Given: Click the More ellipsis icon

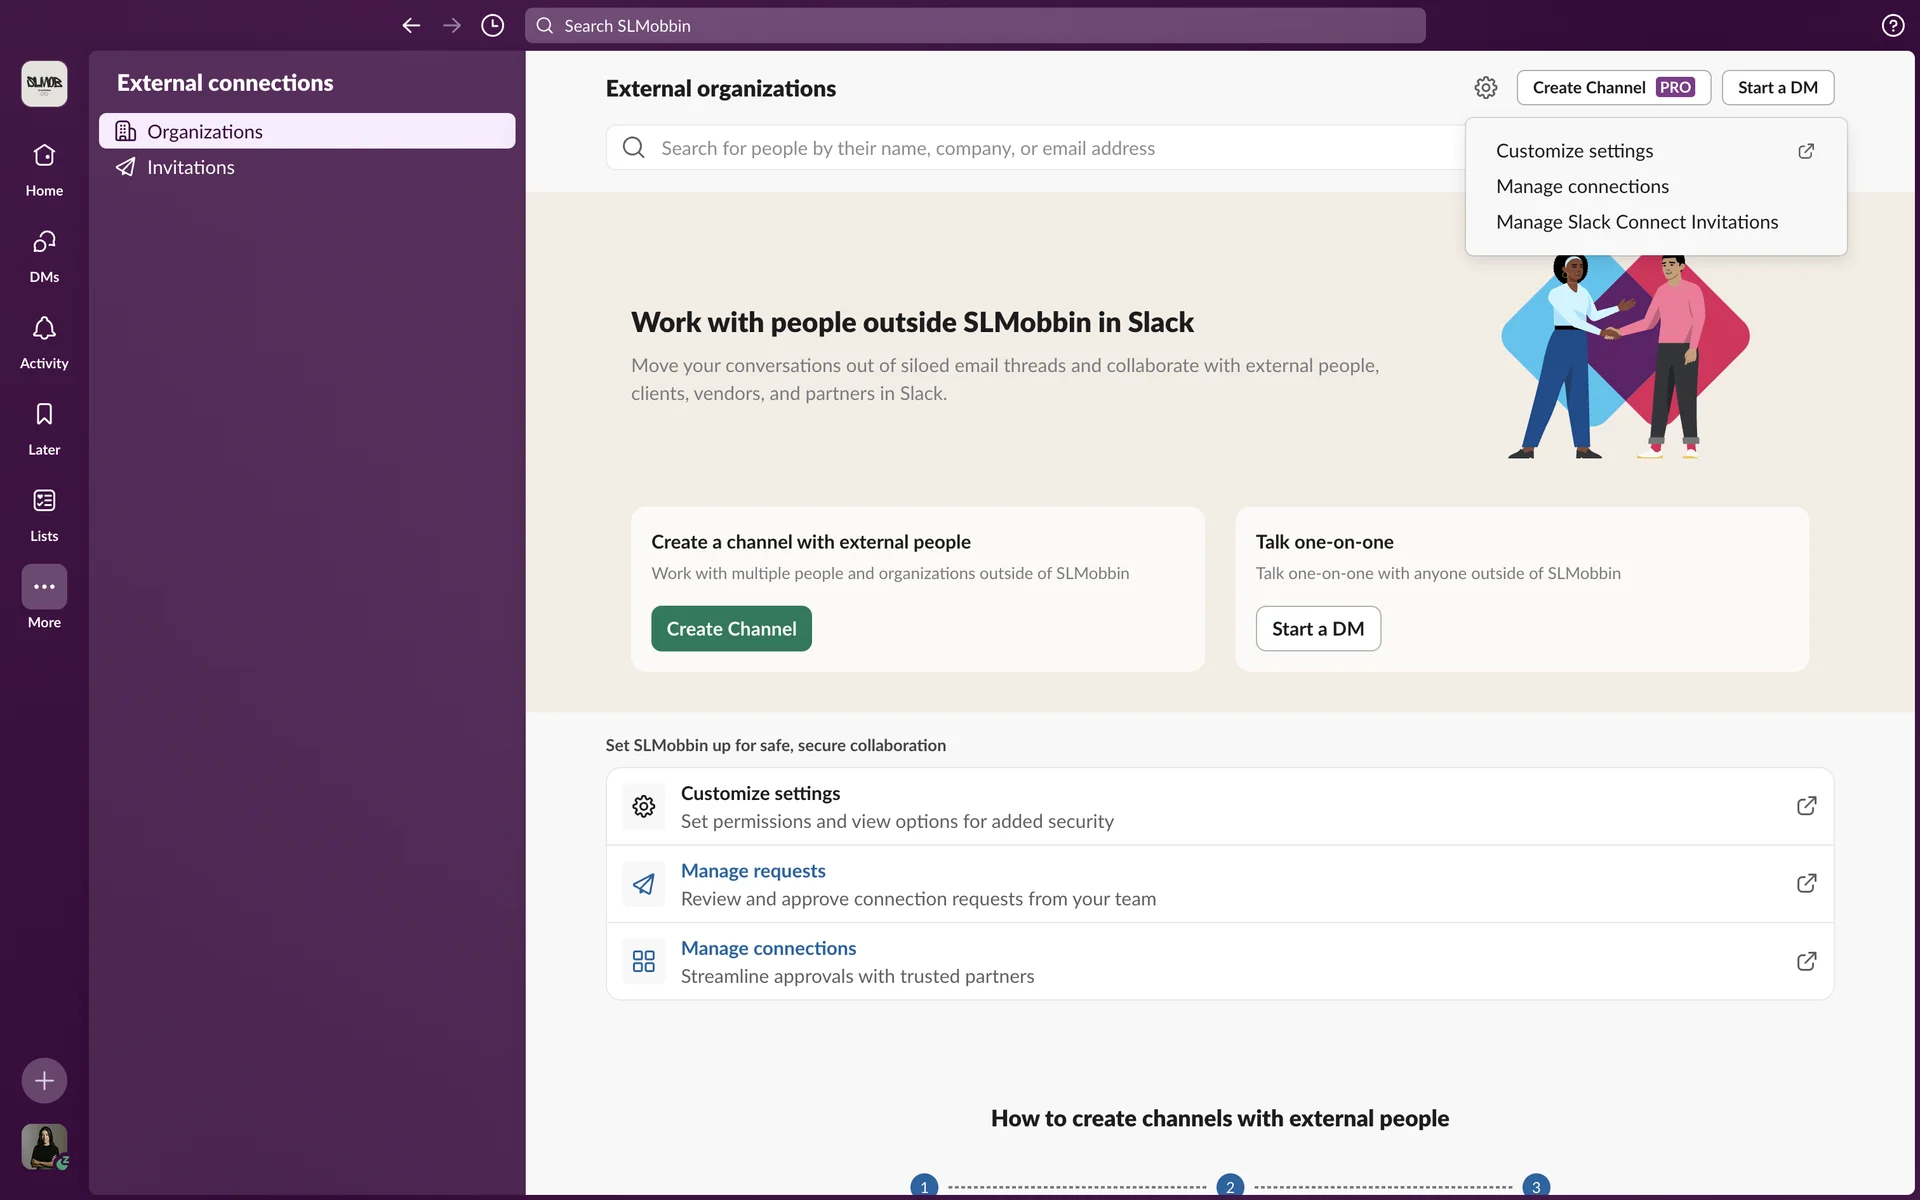Looking at the screenshot, I should 44,587.
